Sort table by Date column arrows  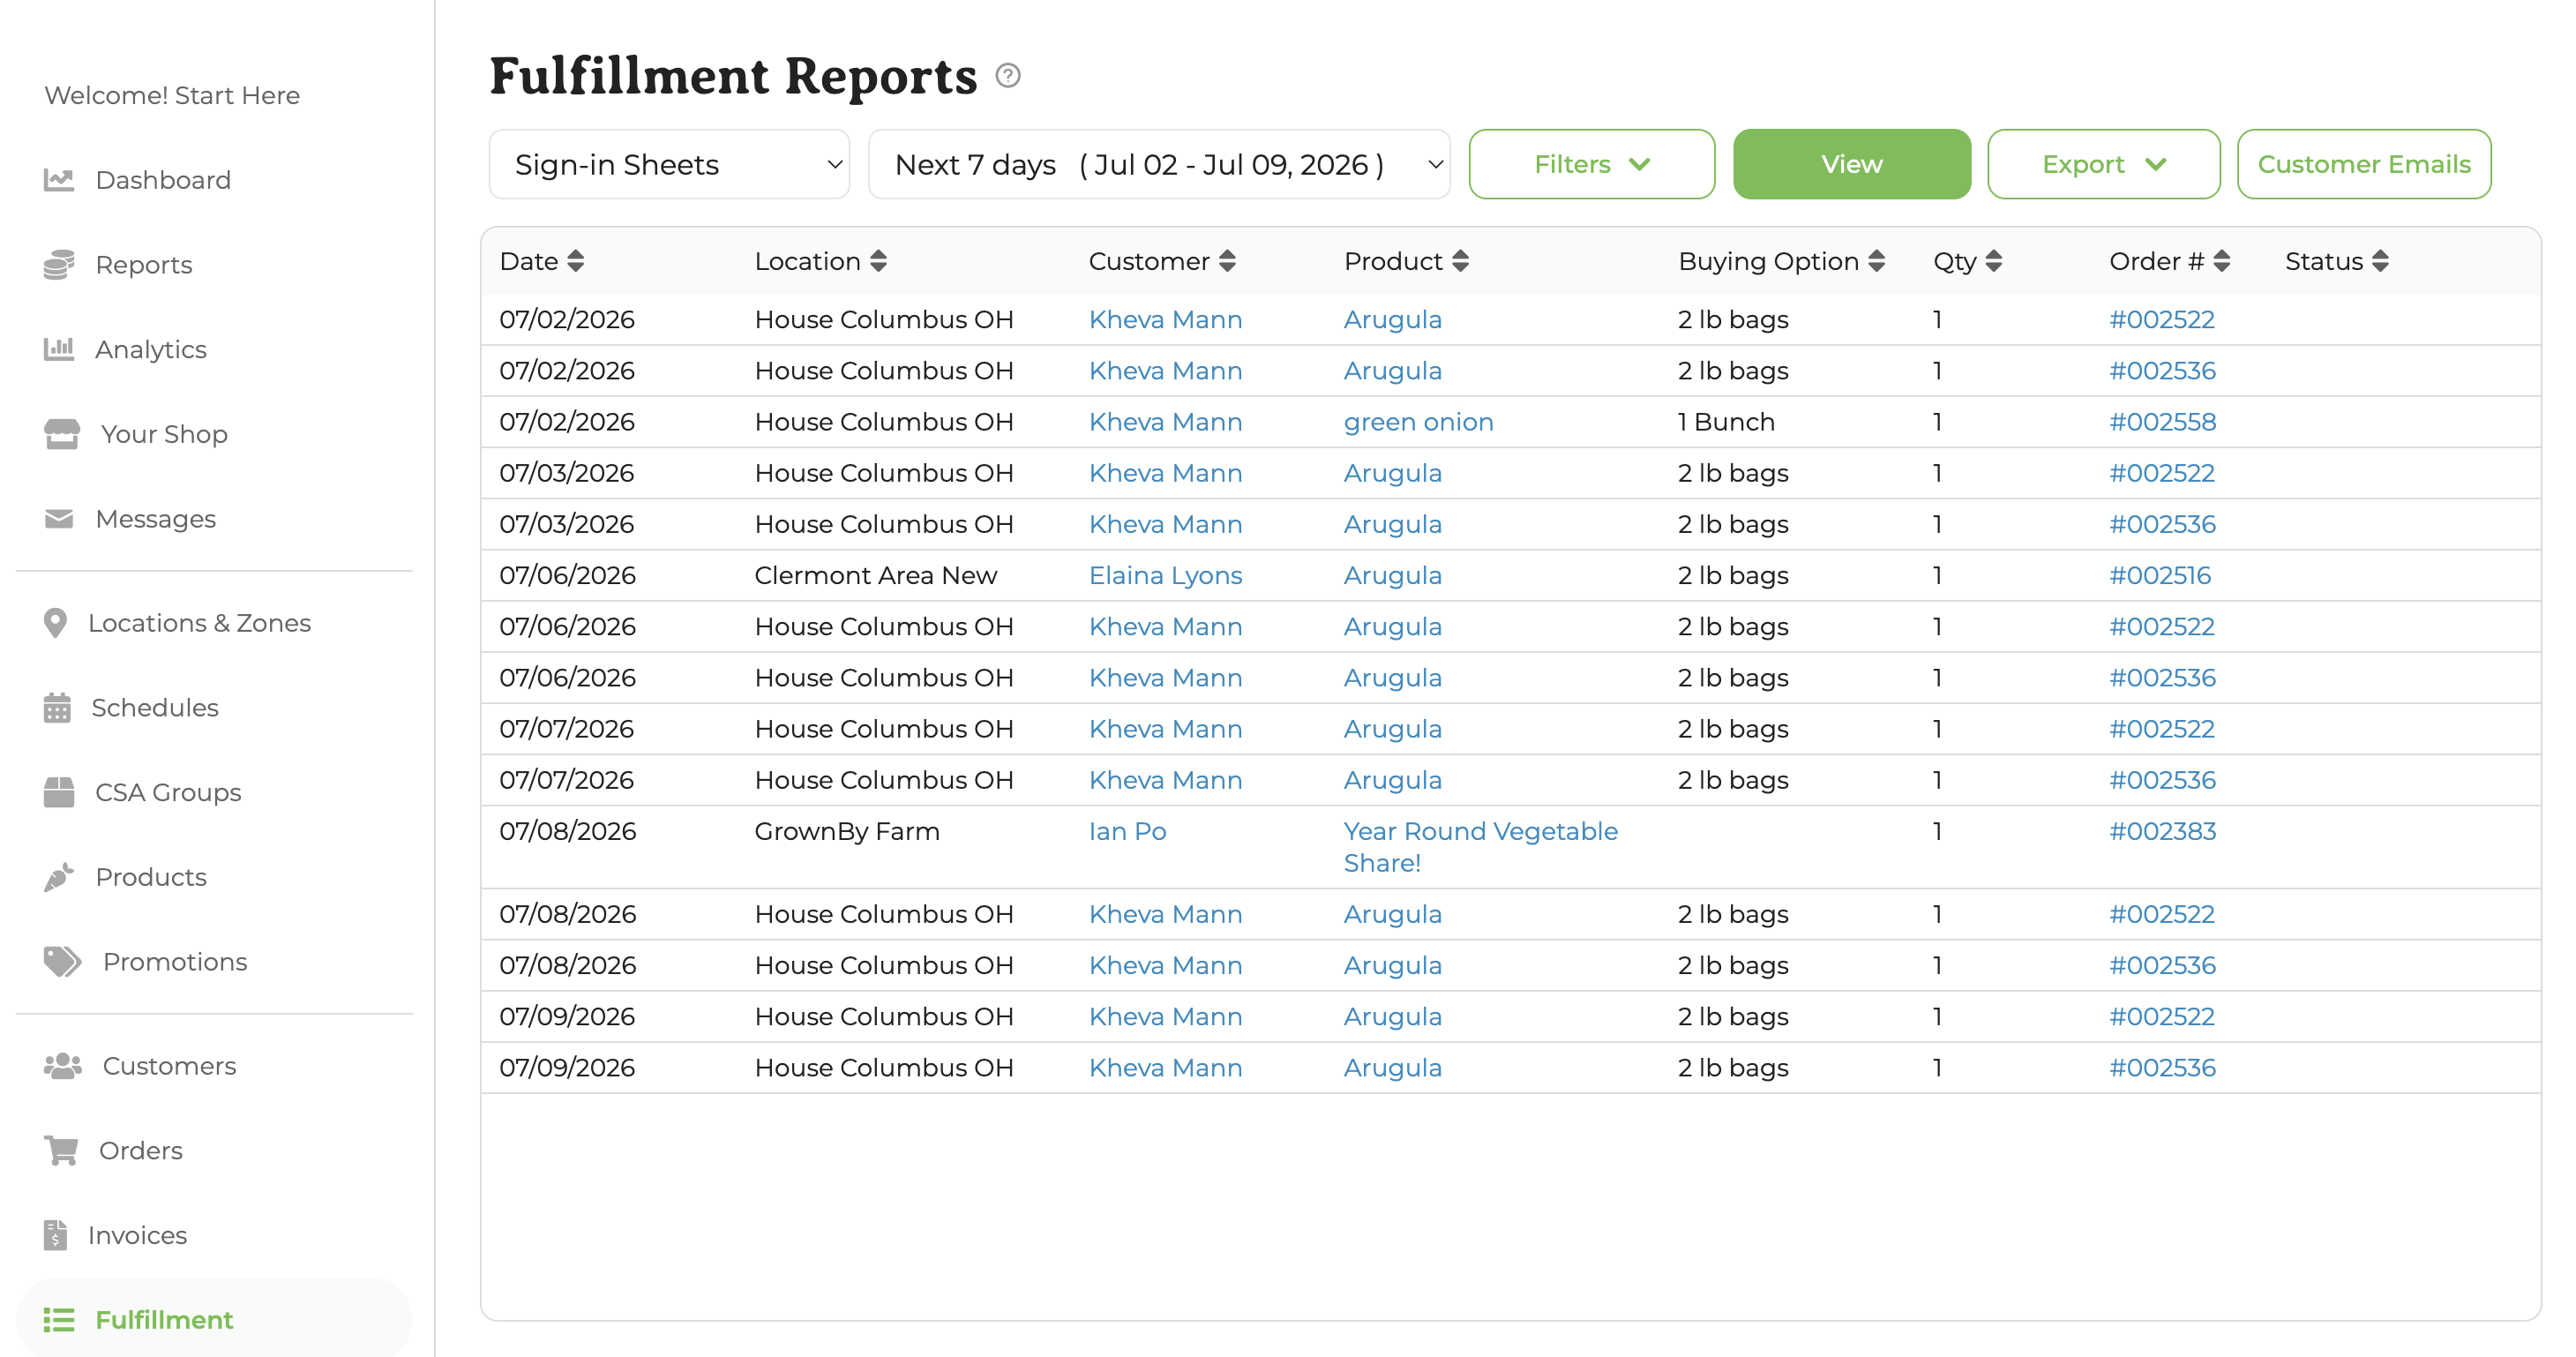tap(575, 261)
